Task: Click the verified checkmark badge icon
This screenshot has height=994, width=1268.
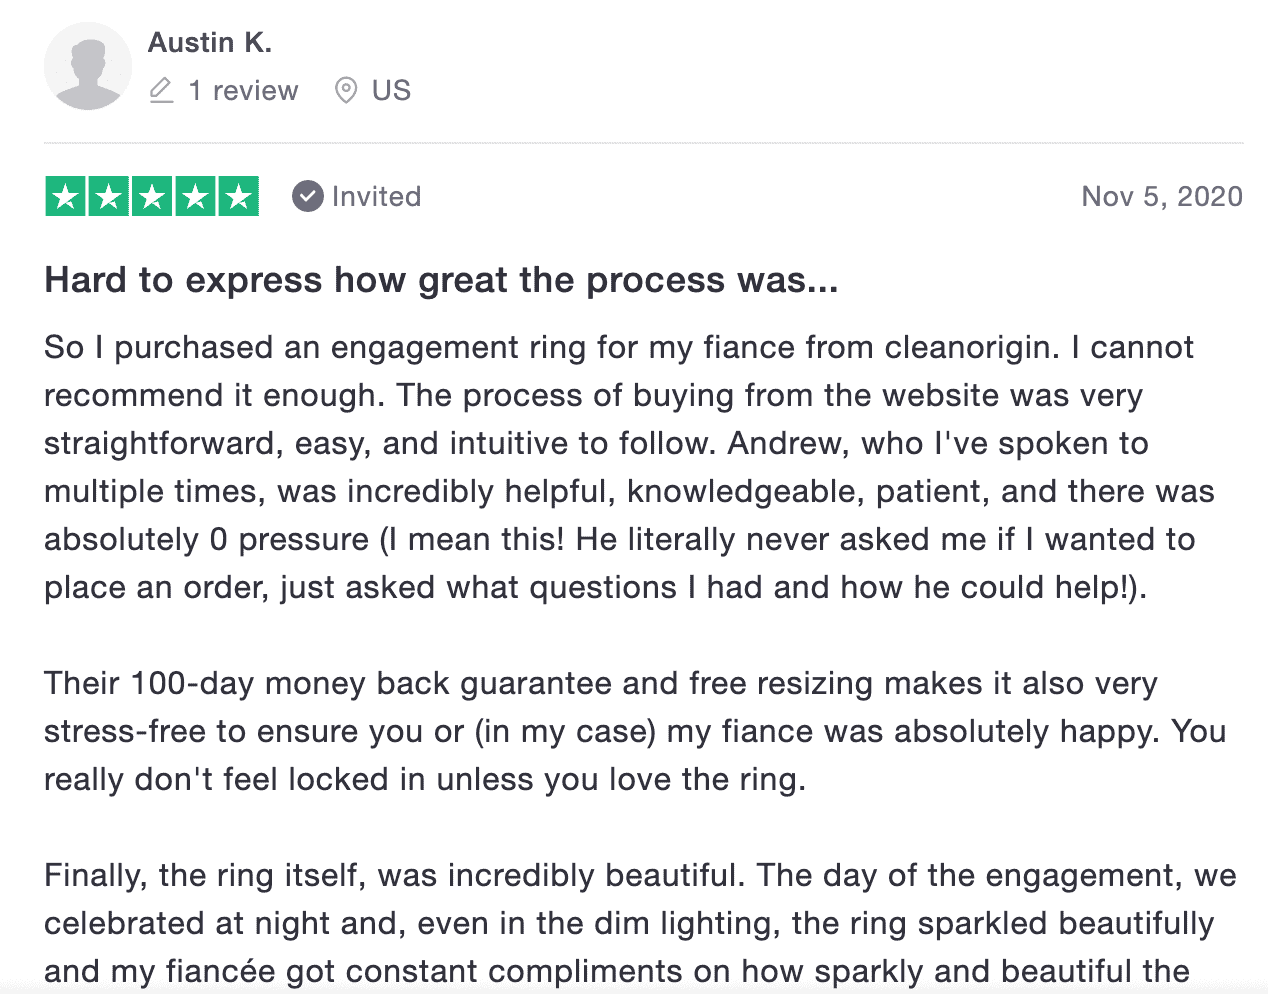Action: coord(307,196)
